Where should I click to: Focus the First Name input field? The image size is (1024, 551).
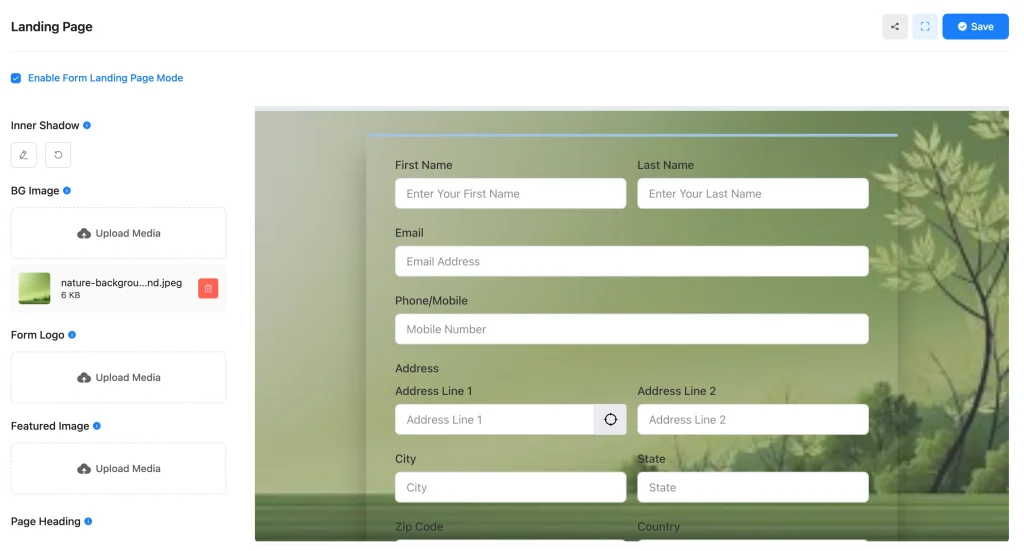(511, 194)
